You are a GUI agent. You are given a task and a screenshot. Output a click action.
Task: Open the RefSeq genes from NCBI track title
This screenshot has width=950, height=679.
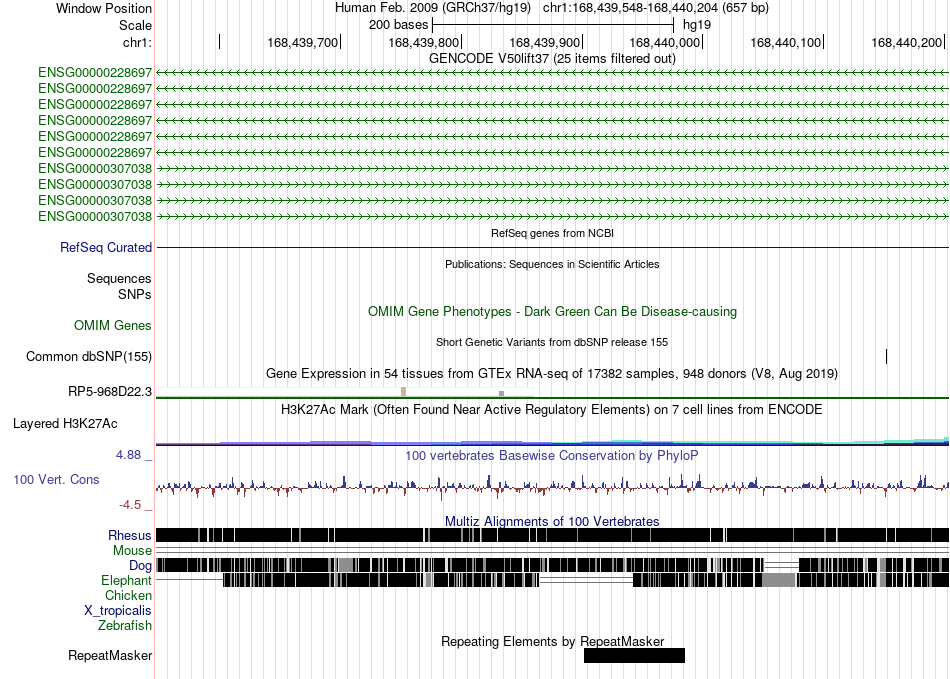(552, 233)
